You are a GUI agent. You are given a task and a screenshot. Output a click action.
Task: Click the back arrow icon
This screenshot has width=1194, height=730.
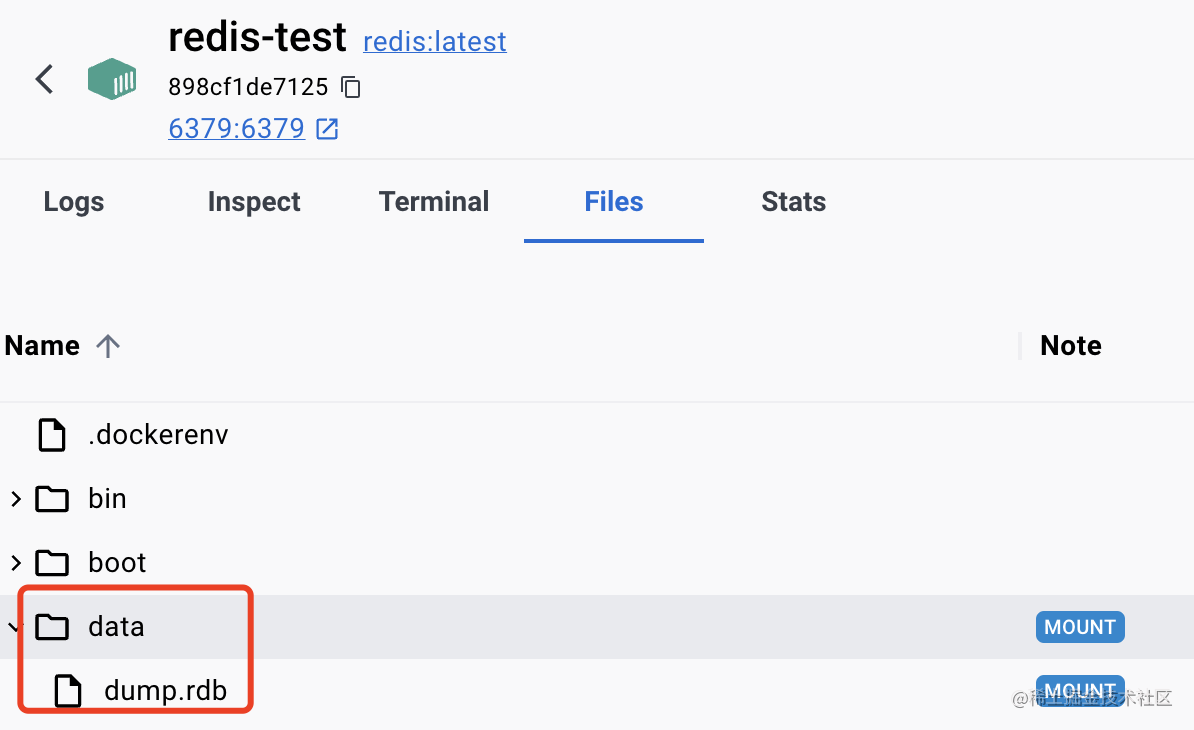click(44, 79)
